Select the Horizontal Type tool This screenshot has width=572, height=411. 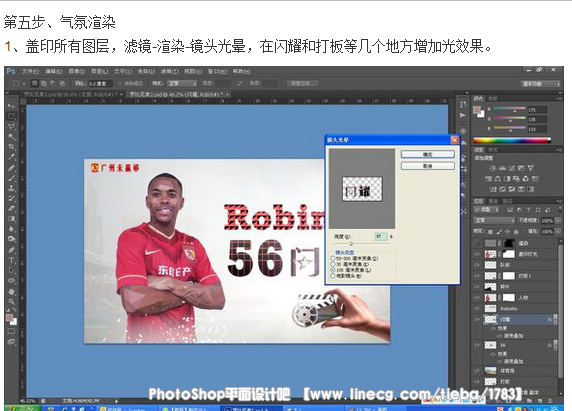(11, 260)
